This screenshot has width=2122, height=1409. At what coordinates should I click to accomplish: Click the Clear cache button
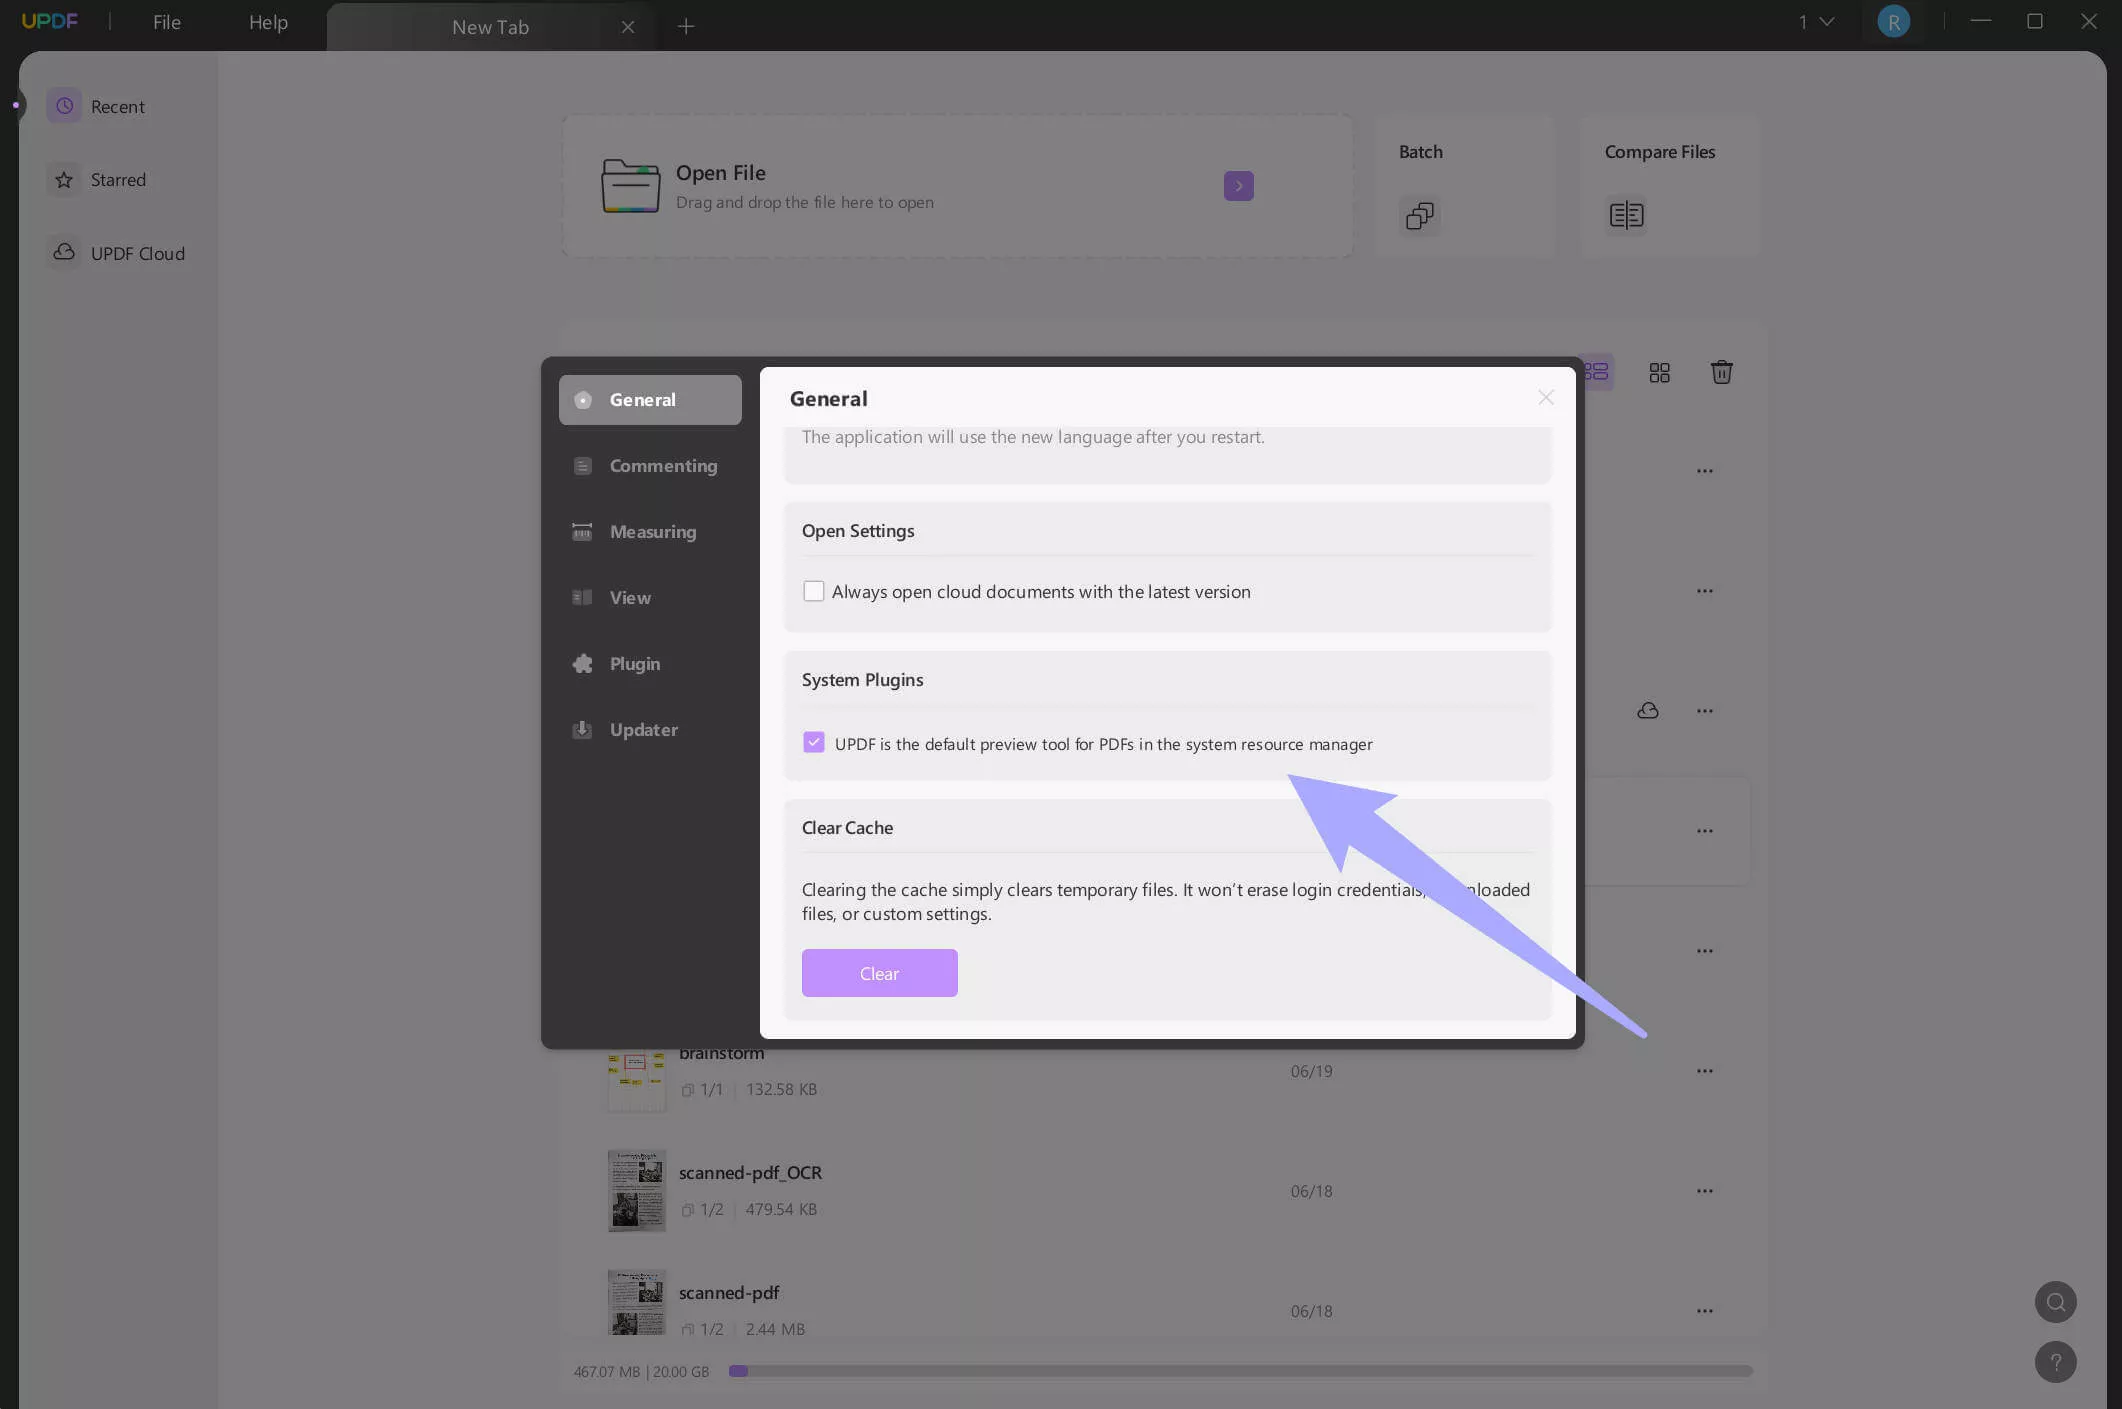click(879, 973)
